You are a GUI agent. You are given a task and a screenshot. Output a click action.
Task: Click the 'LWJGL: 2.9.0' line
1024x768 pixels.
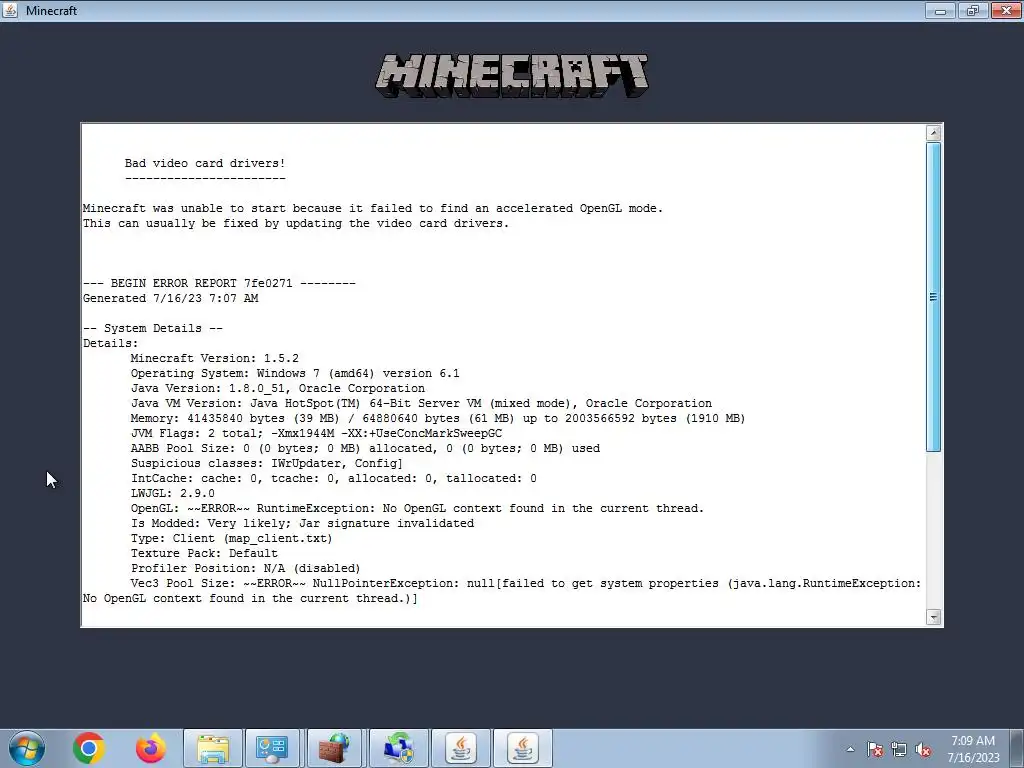point(172,494)
